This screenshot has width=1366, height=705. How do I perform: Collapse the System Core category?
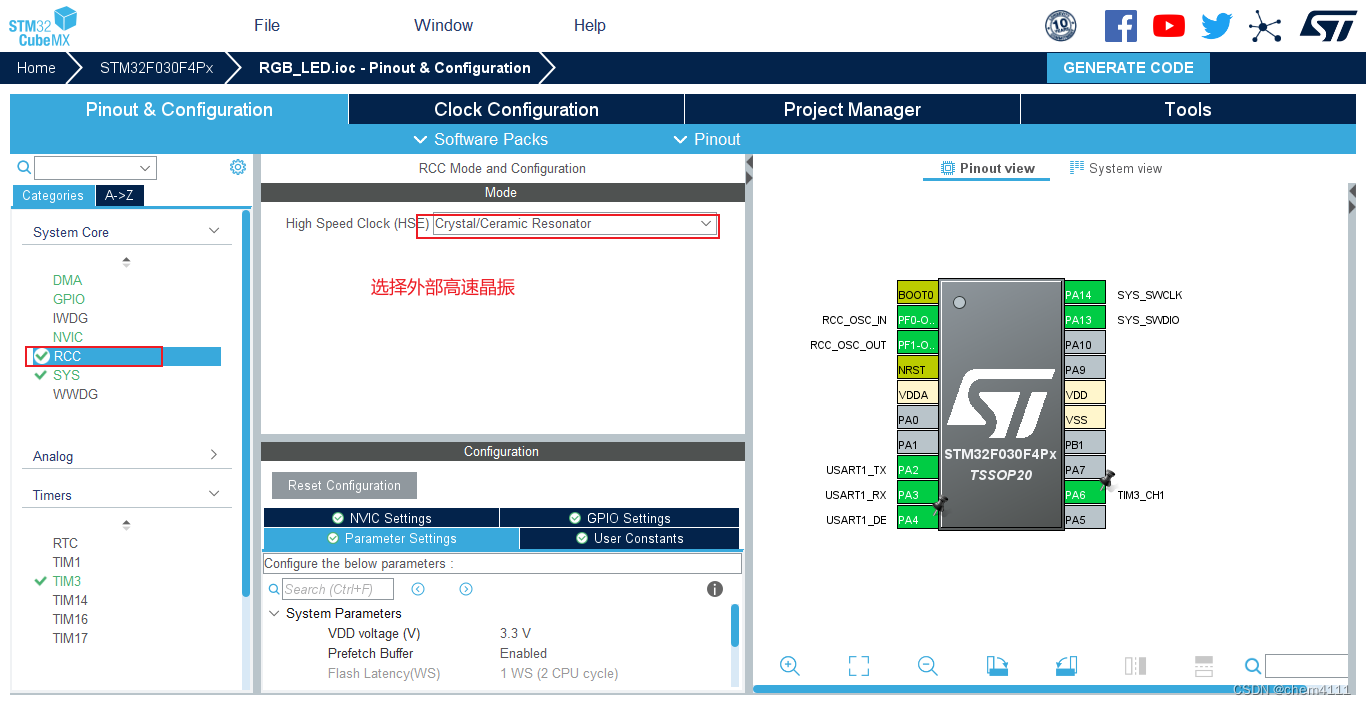point(213,229)
